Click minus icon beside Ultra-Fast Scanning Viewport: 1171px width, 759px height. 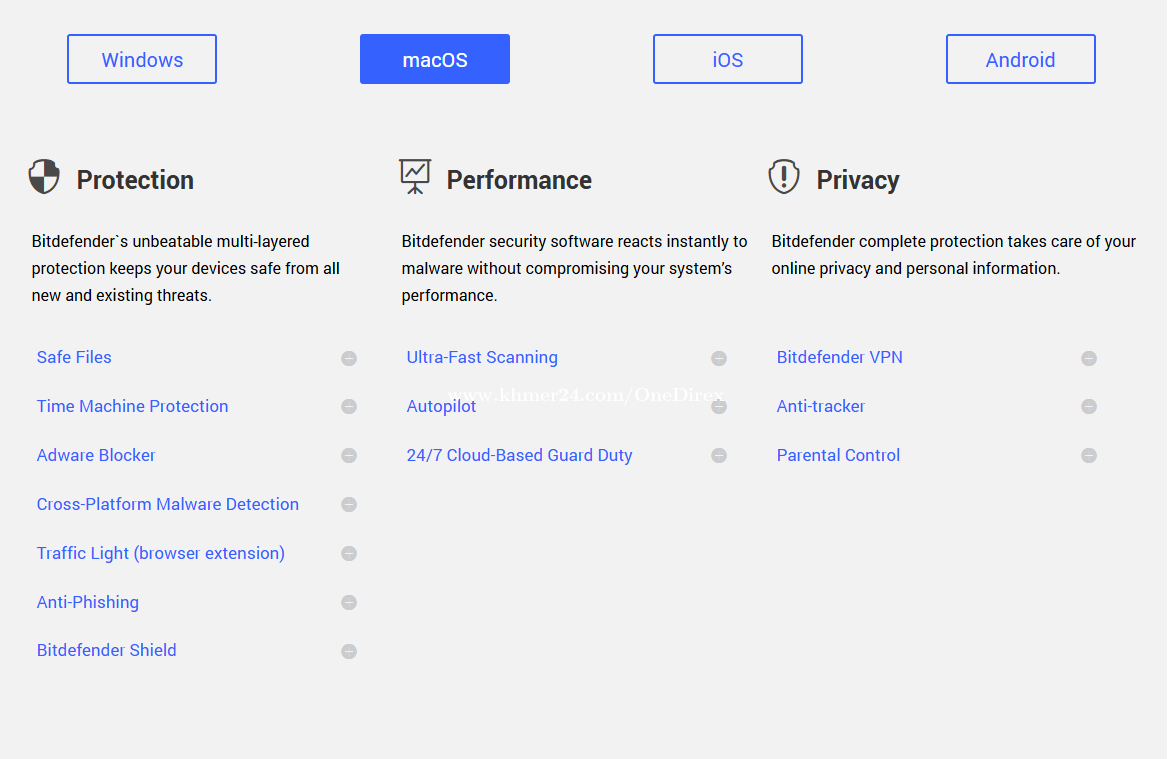(x=719, y=358)
